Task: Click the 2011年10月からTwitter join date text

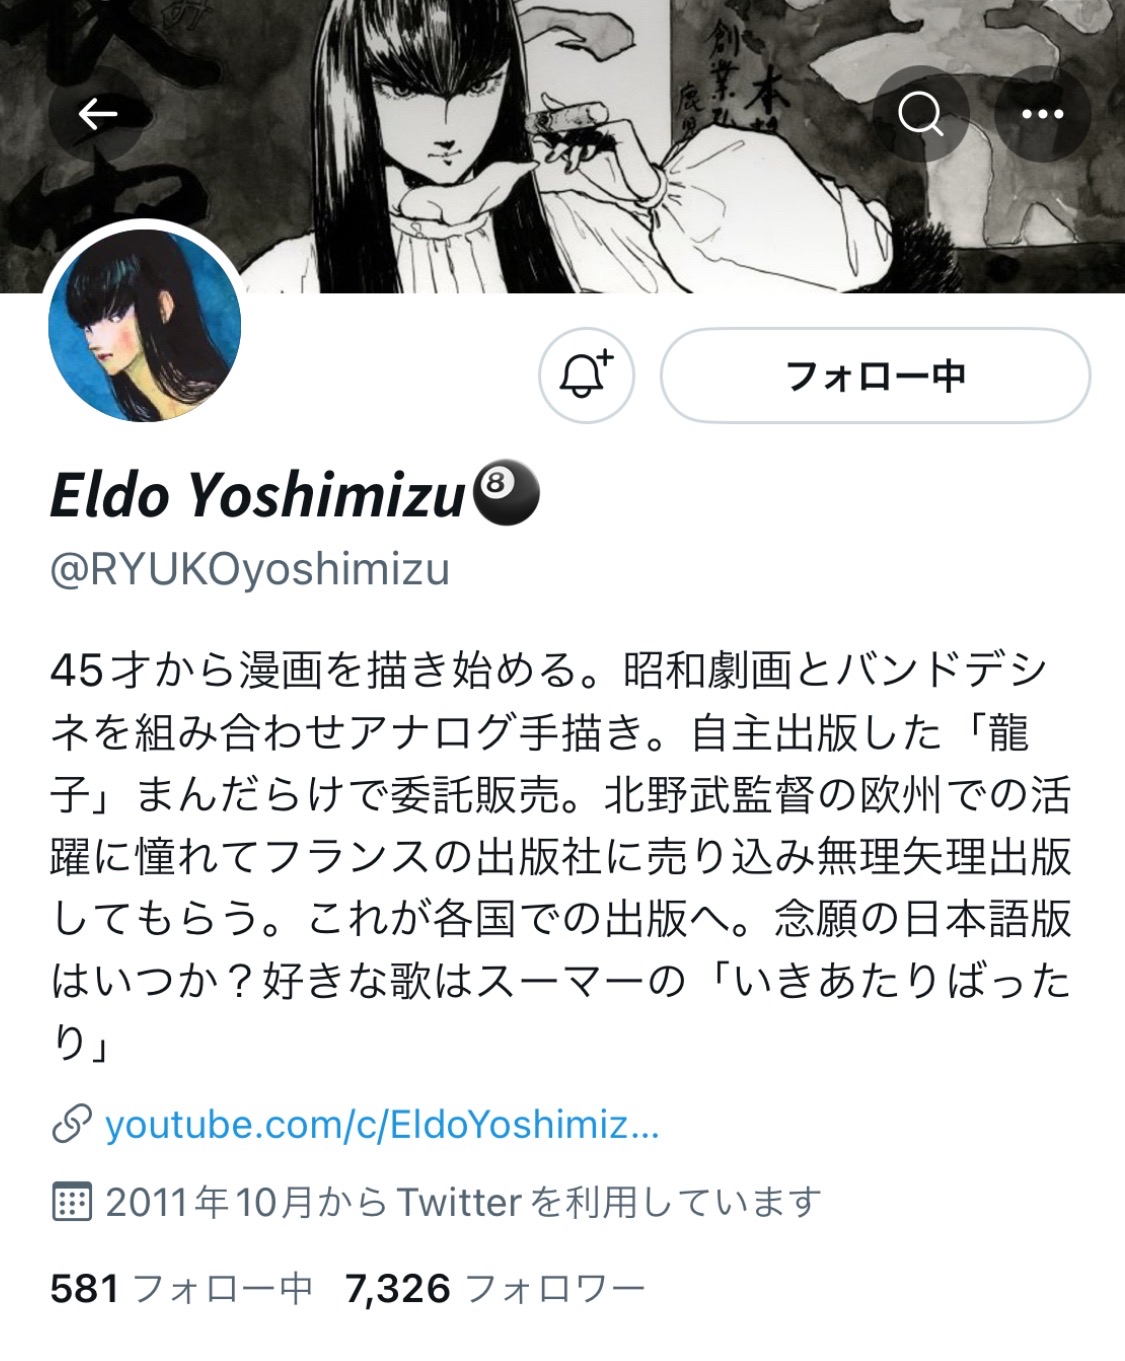Action: pos(463,1202)
